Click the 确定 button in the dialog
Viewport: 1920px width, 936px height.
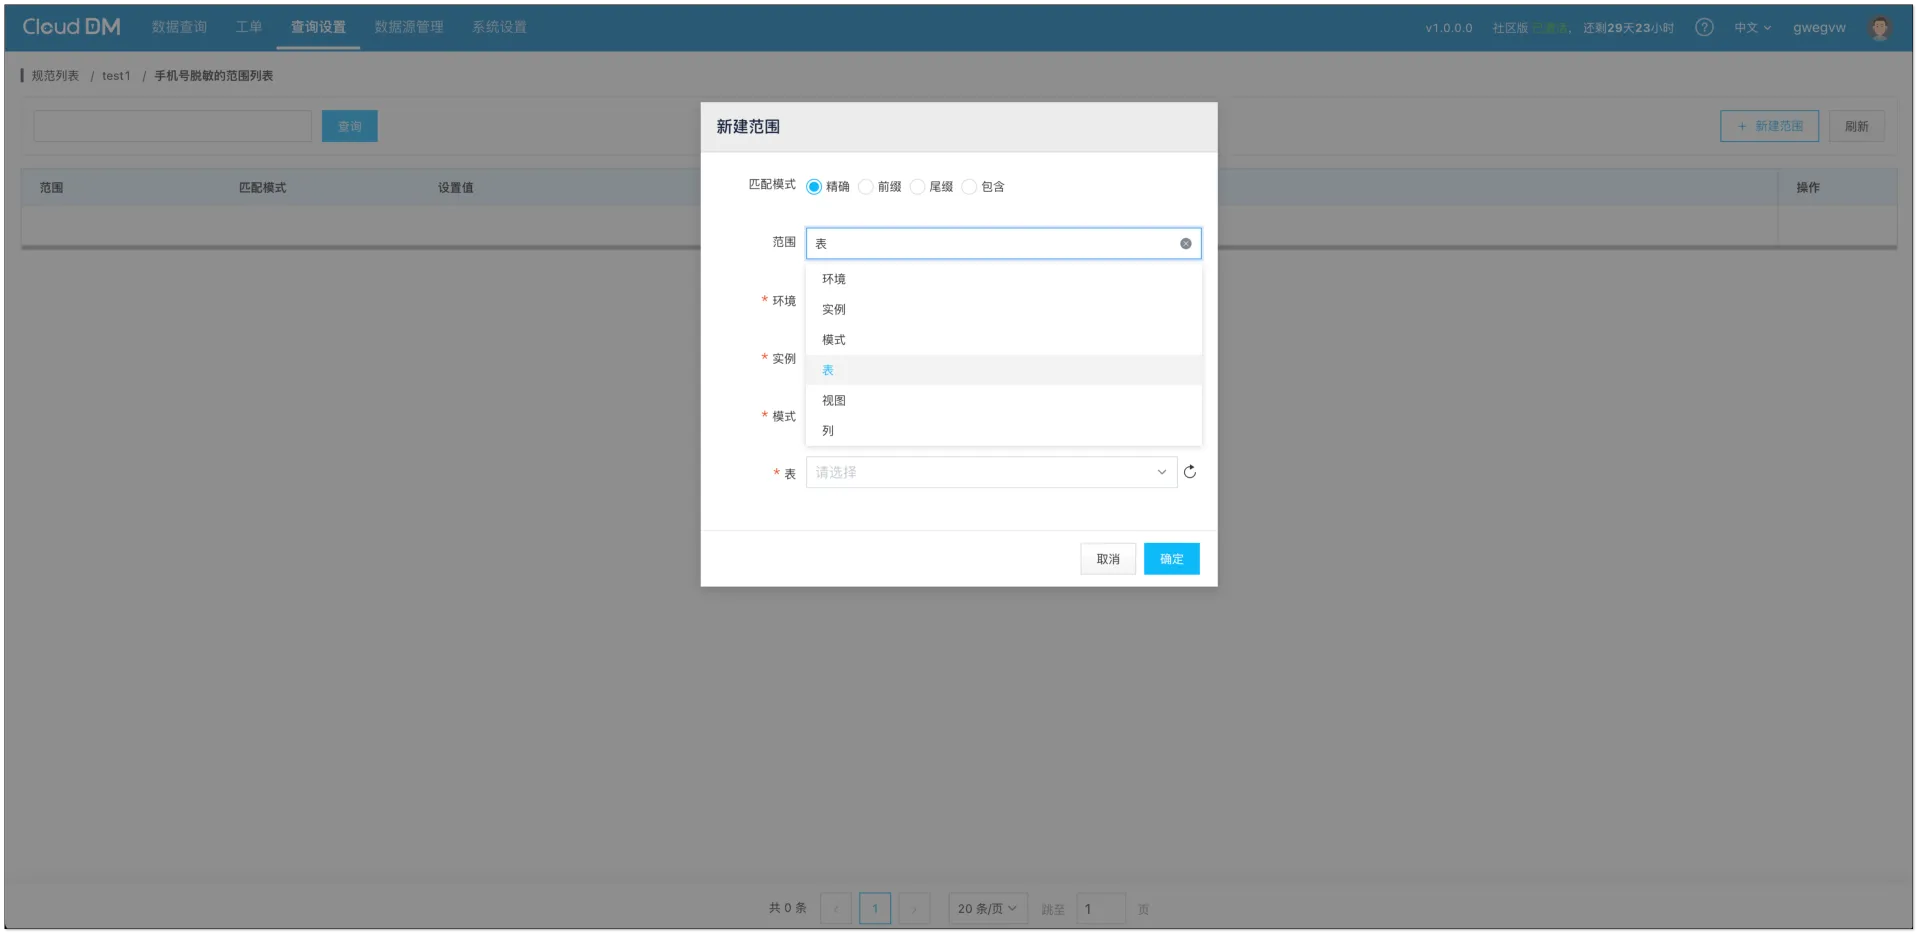(1171, 559)
